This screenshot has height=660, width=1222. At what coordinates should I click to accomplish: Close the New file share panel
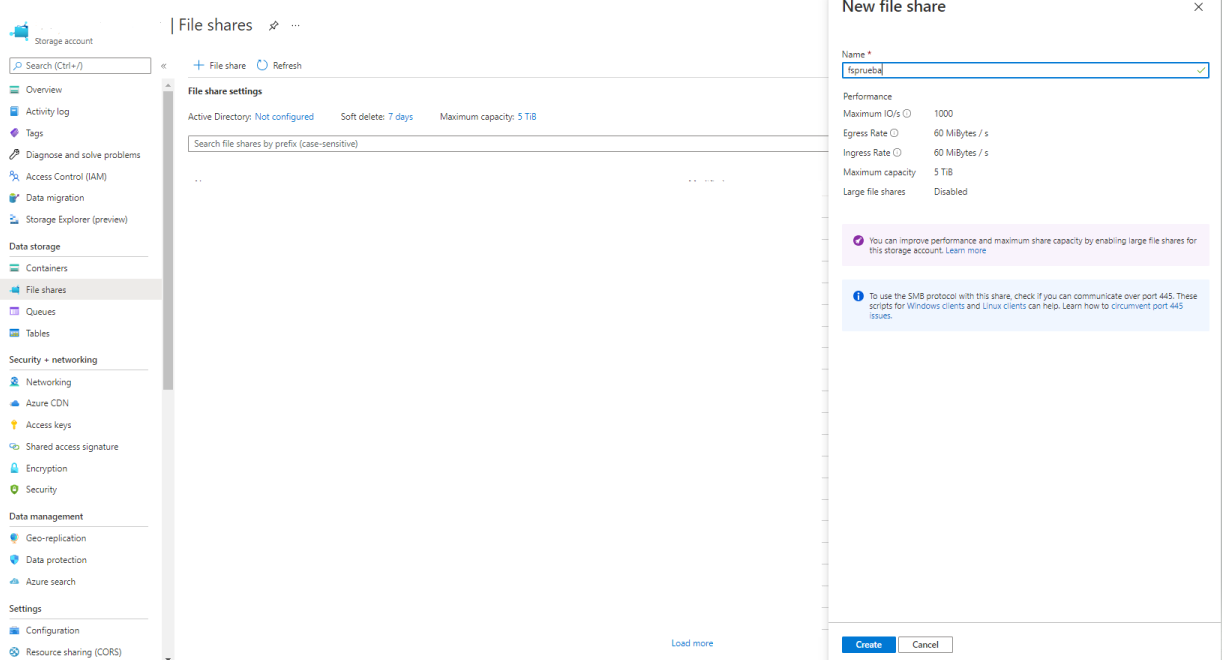click(1199, 7)
